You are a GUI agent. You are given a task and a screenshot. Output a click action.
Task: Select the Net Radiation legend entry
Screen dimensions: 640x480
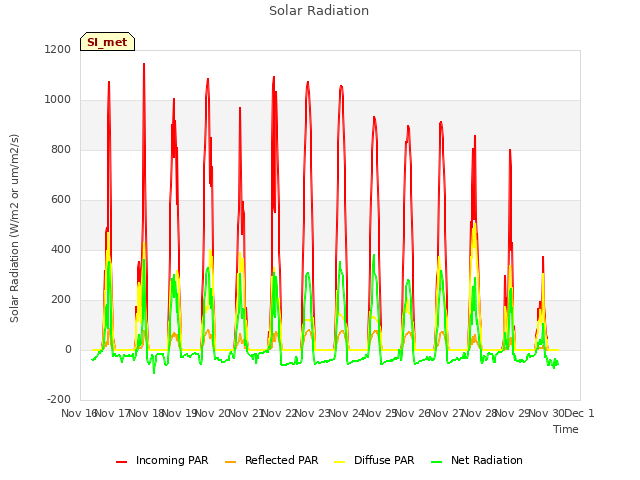[x=477, y=460]
